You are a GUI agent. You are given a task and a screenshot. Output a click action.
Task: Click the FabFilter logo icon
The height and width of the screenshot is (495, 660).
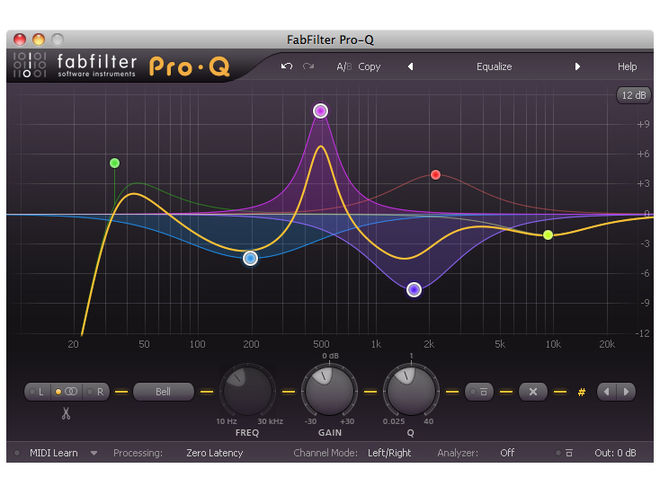point(29,65)
